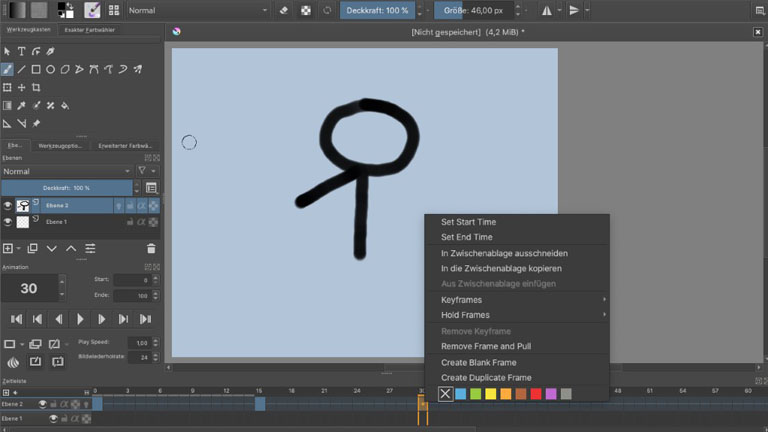The width and height of the screenshot is (768, 432).
Task: Click Remove Frame and Pull
Action: coord(485,346)
